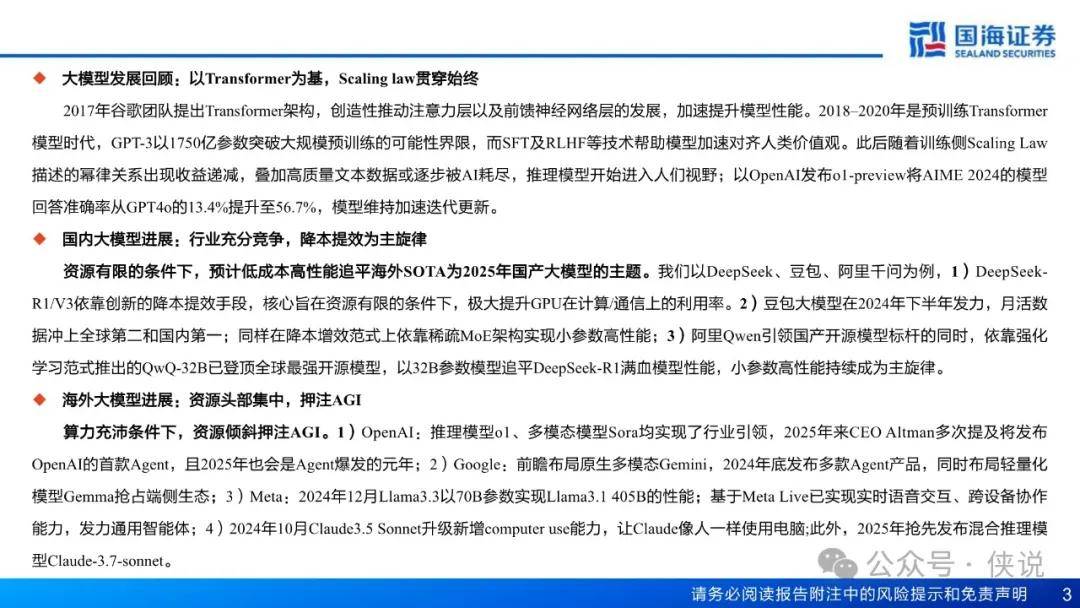Click the phrase computer use能力
This screenshot has width=1080, height=608.
(543, 529)
